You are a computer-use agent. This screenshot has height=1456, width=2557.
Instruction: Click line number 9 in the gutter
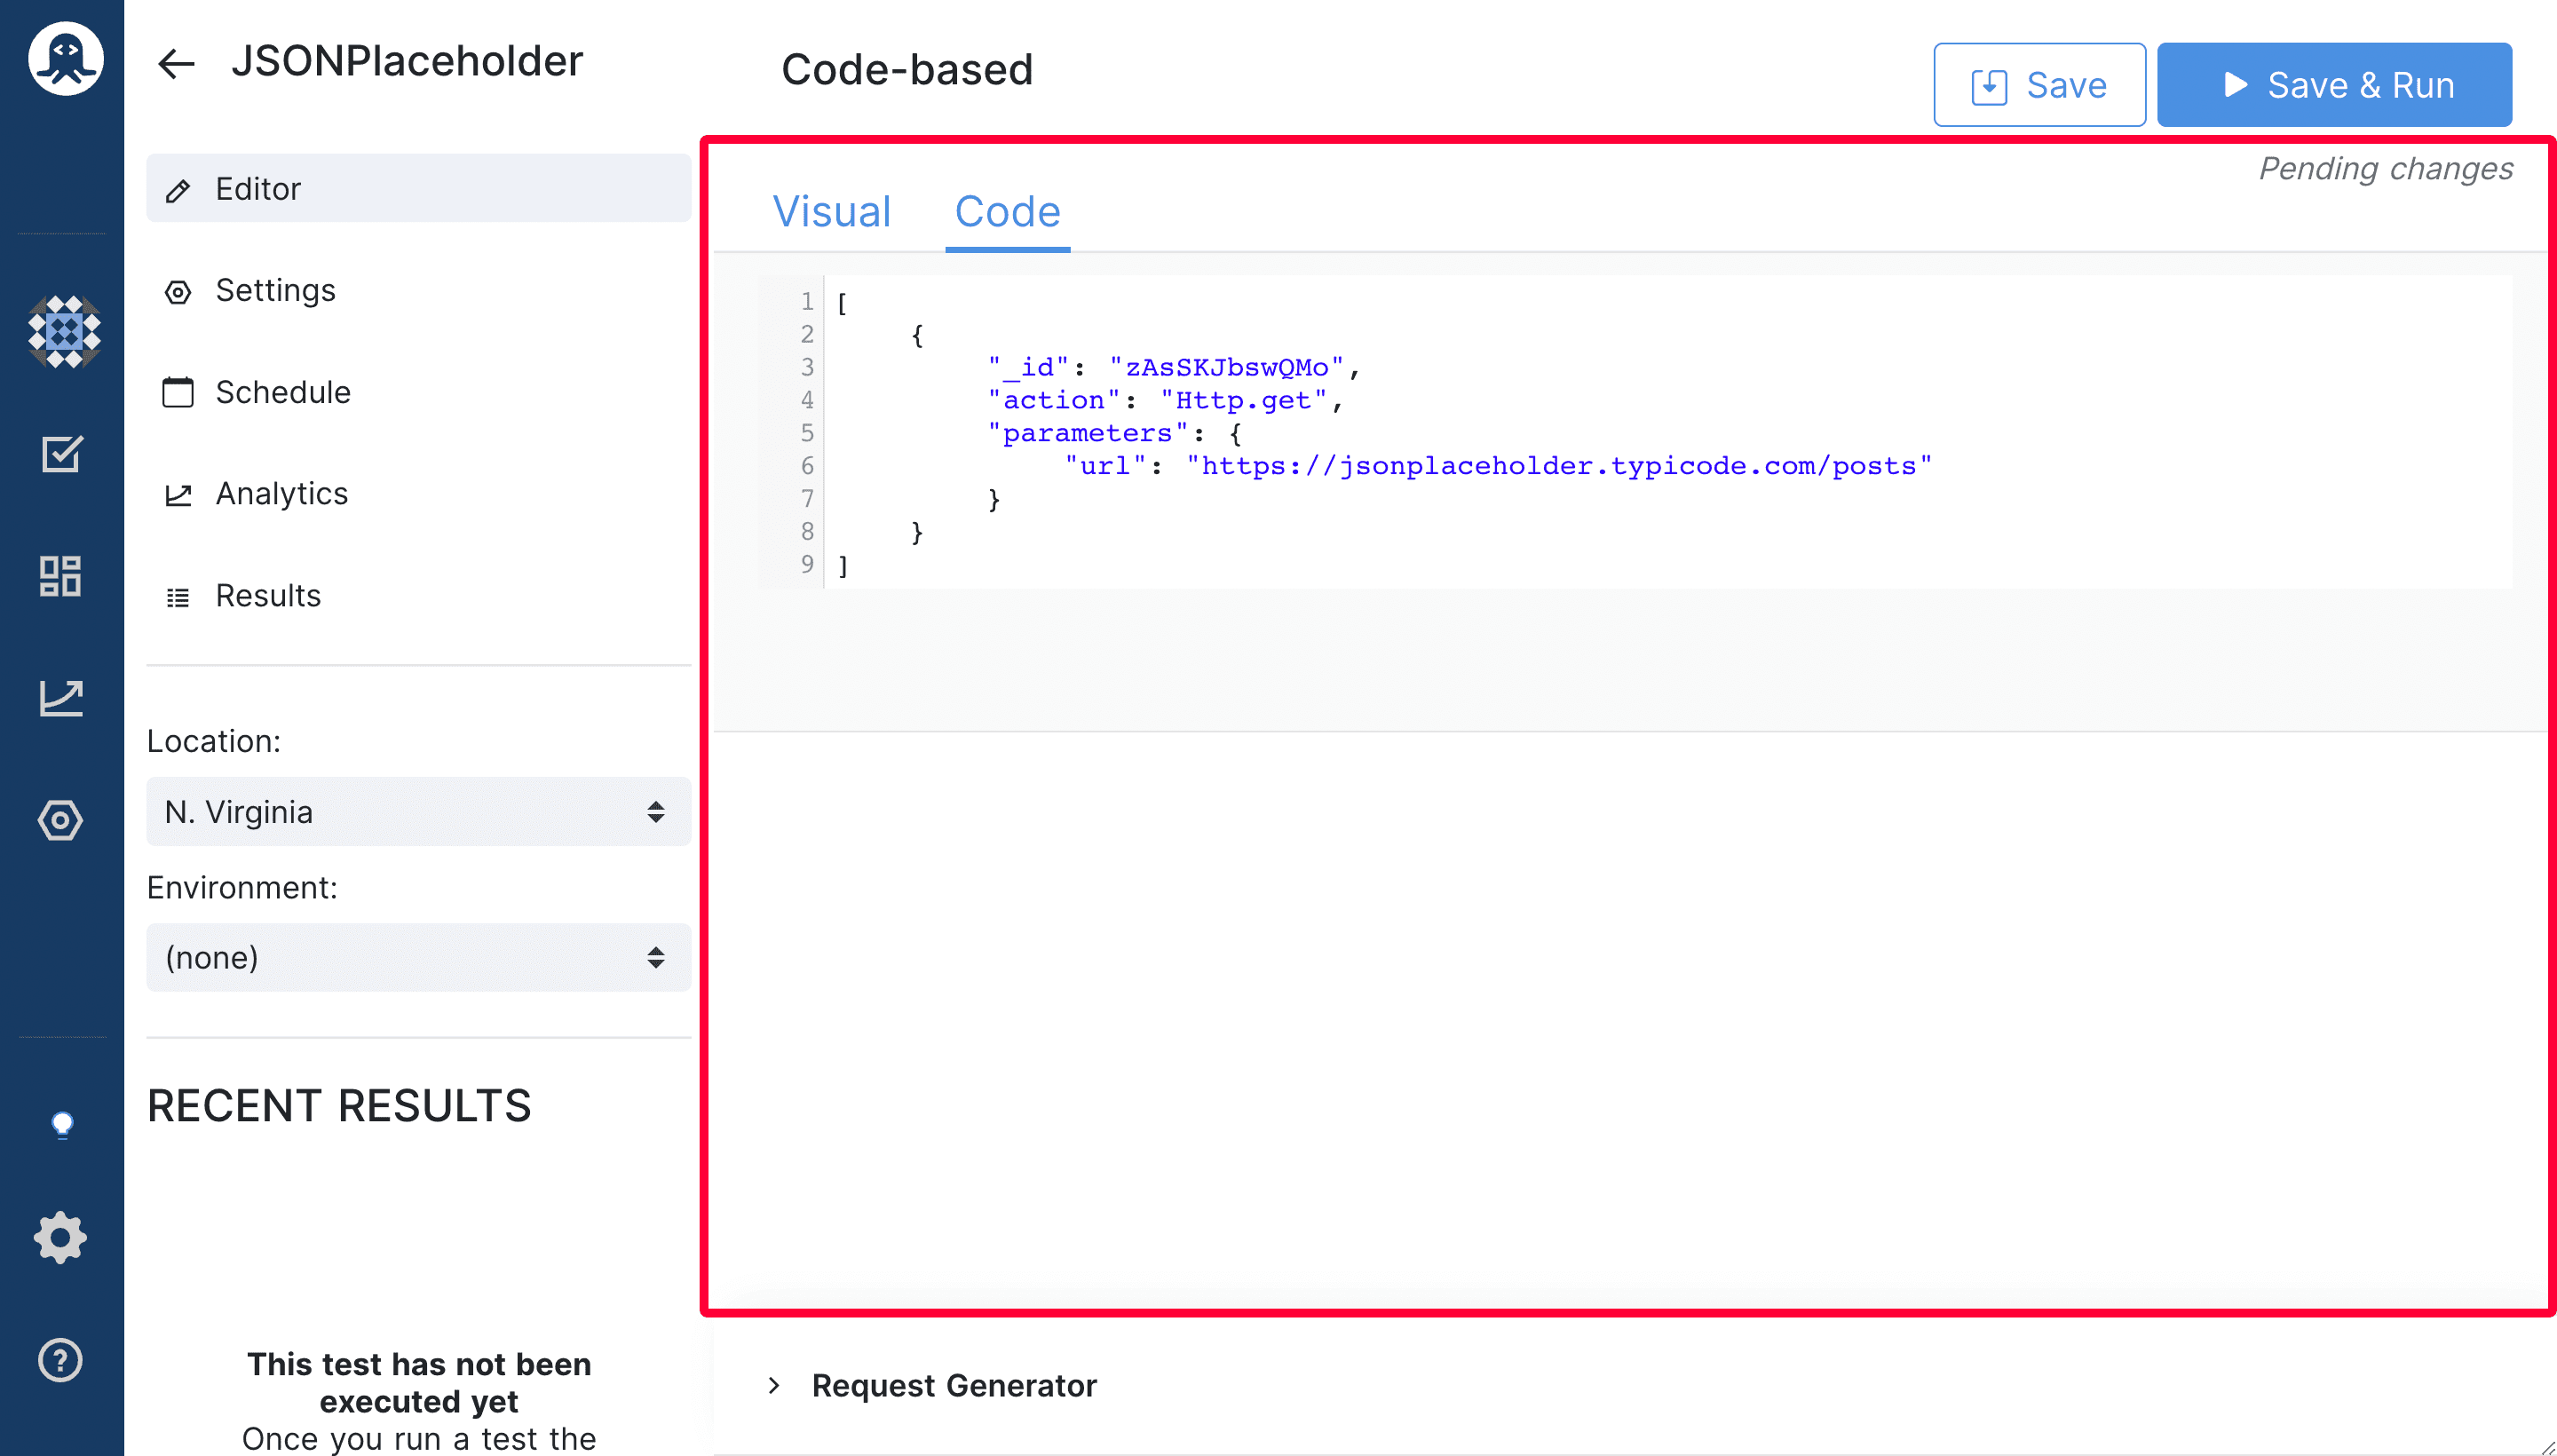click(x=806, y=564)
